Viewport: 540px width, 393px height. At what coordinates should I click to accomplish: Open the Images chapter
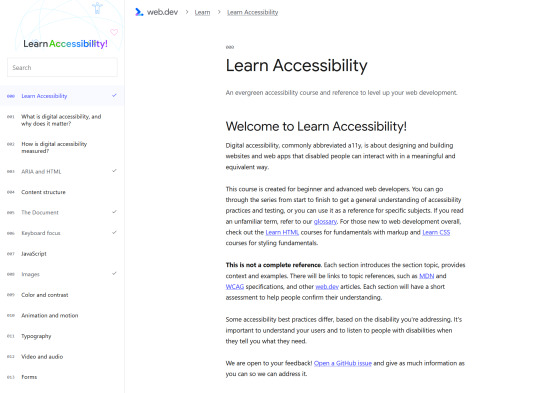pyautogui.click(x=62, y=274)
